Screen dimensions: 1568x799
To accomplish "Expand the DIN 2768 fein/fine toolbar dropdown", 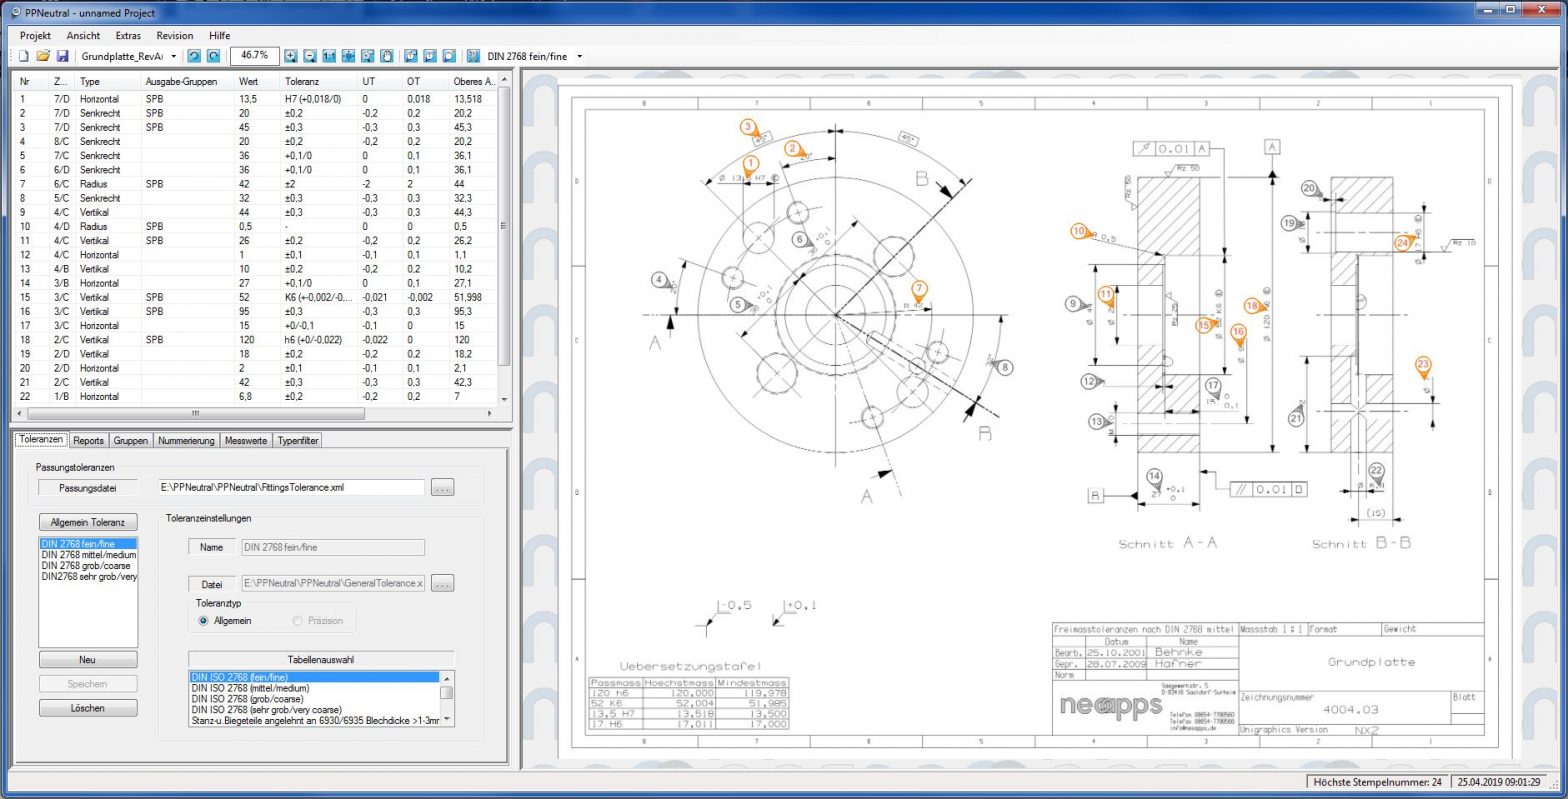I will coord(579,57).
